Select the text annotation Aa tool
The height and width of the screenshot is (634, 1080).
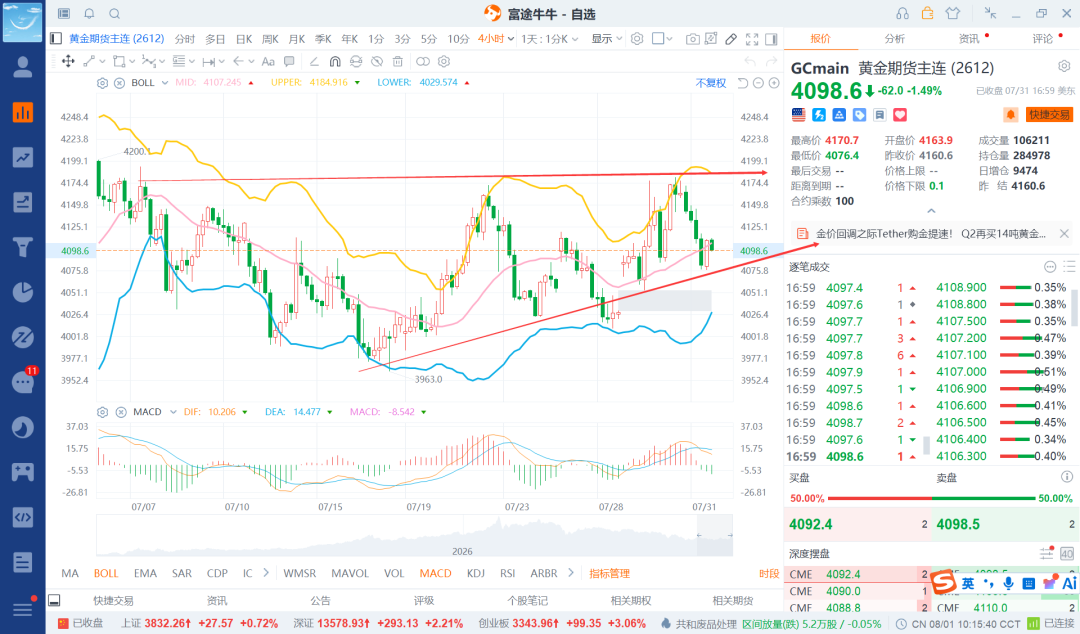(x=268, y=61)
